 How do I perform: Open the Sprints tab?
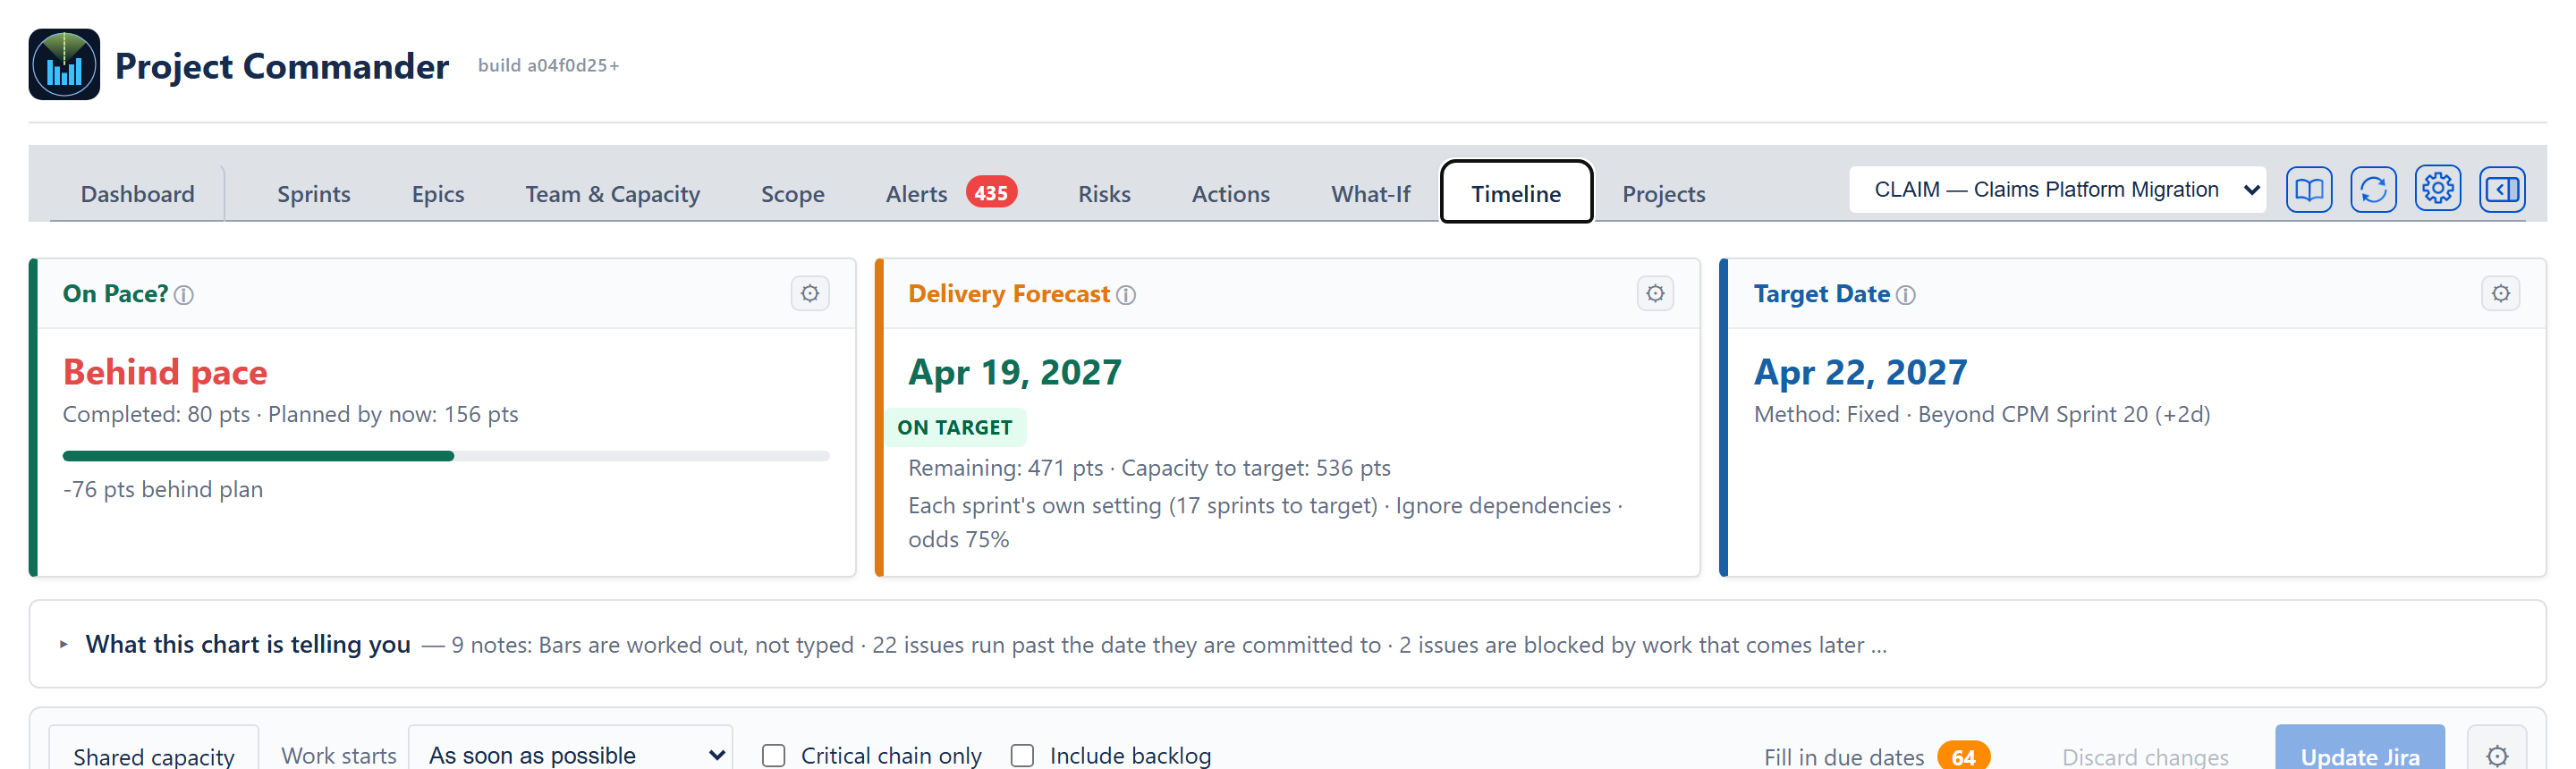[x=314, y=194]
